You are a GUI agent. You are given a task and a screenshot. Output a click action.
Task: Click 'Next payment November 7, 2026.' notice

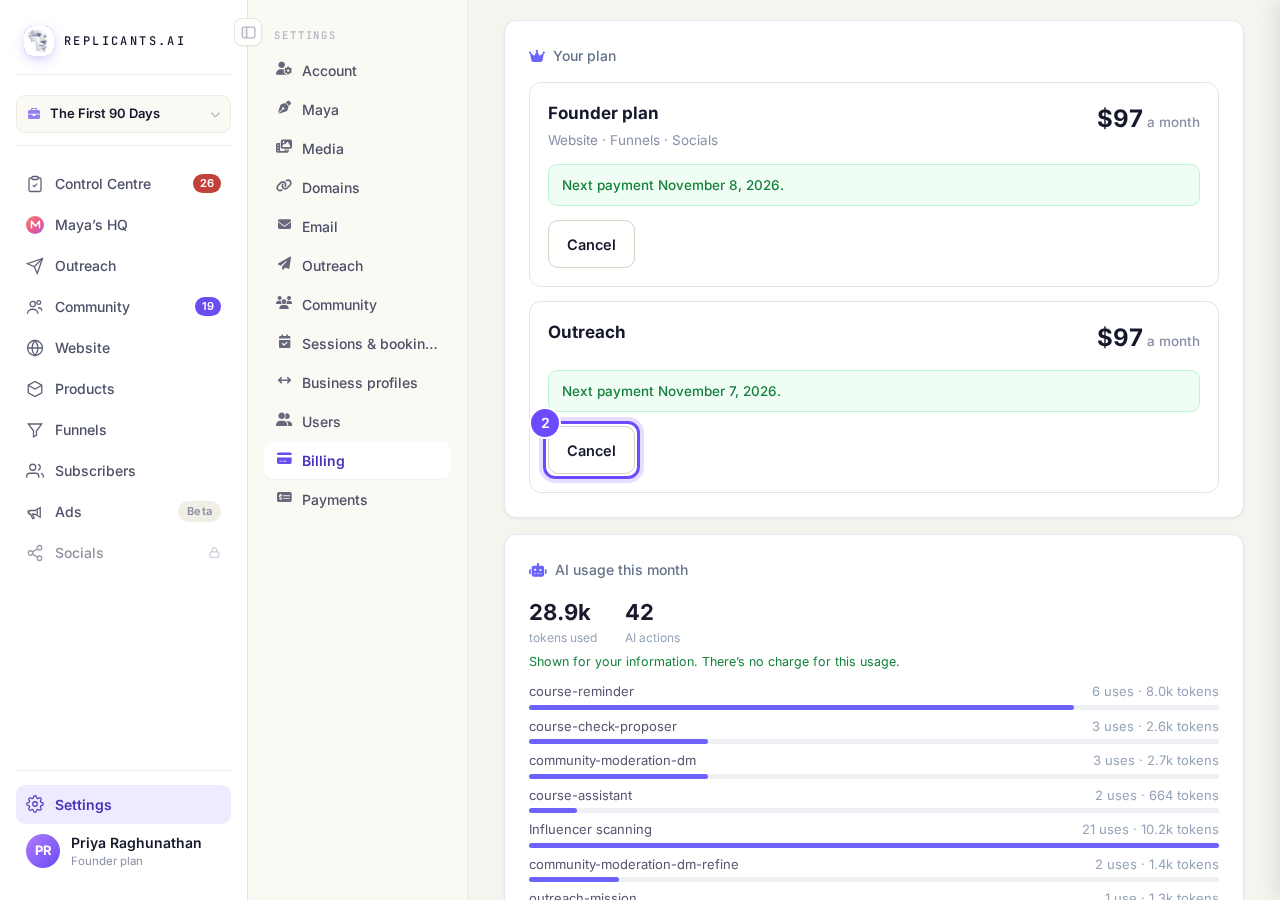(x=874, y=391)
